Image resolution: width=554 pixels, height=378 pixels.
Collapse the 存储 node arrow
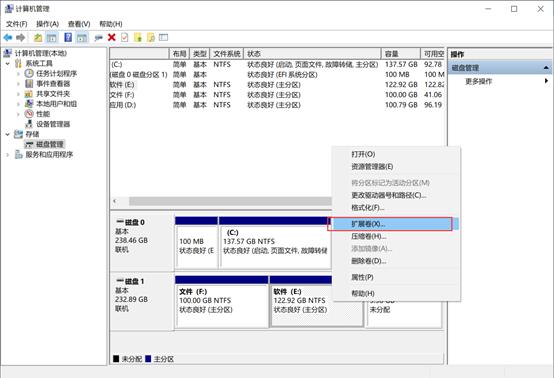click(x=8, y=134)
